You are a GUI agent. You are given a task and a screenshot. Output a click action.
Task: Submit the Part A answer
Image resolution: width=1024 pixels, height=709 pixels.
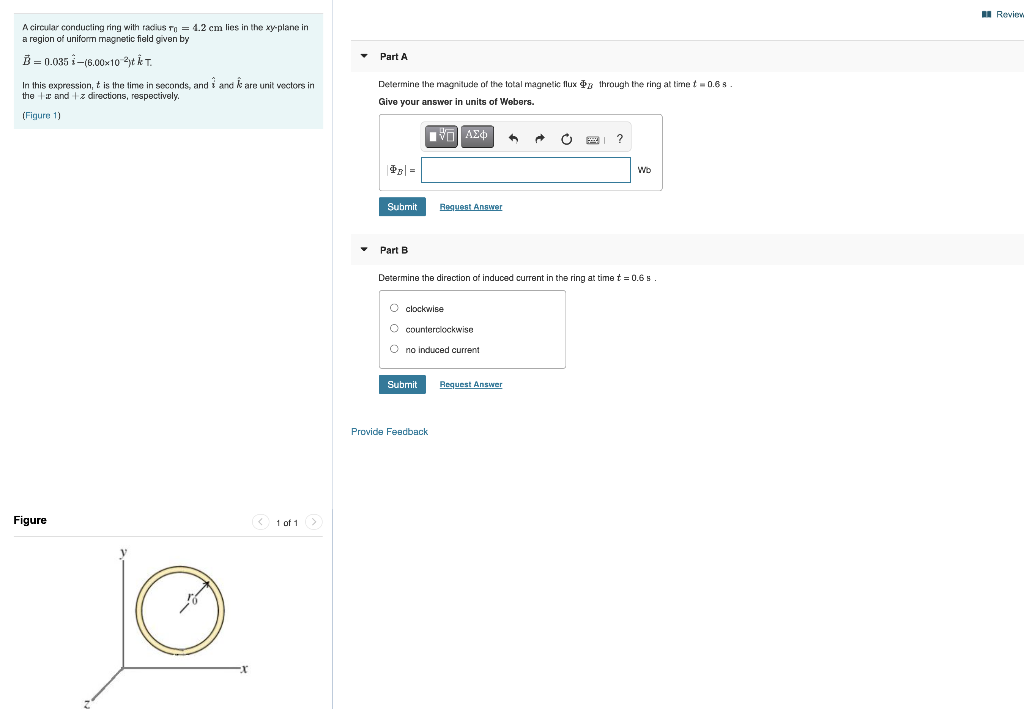[402, 206]
